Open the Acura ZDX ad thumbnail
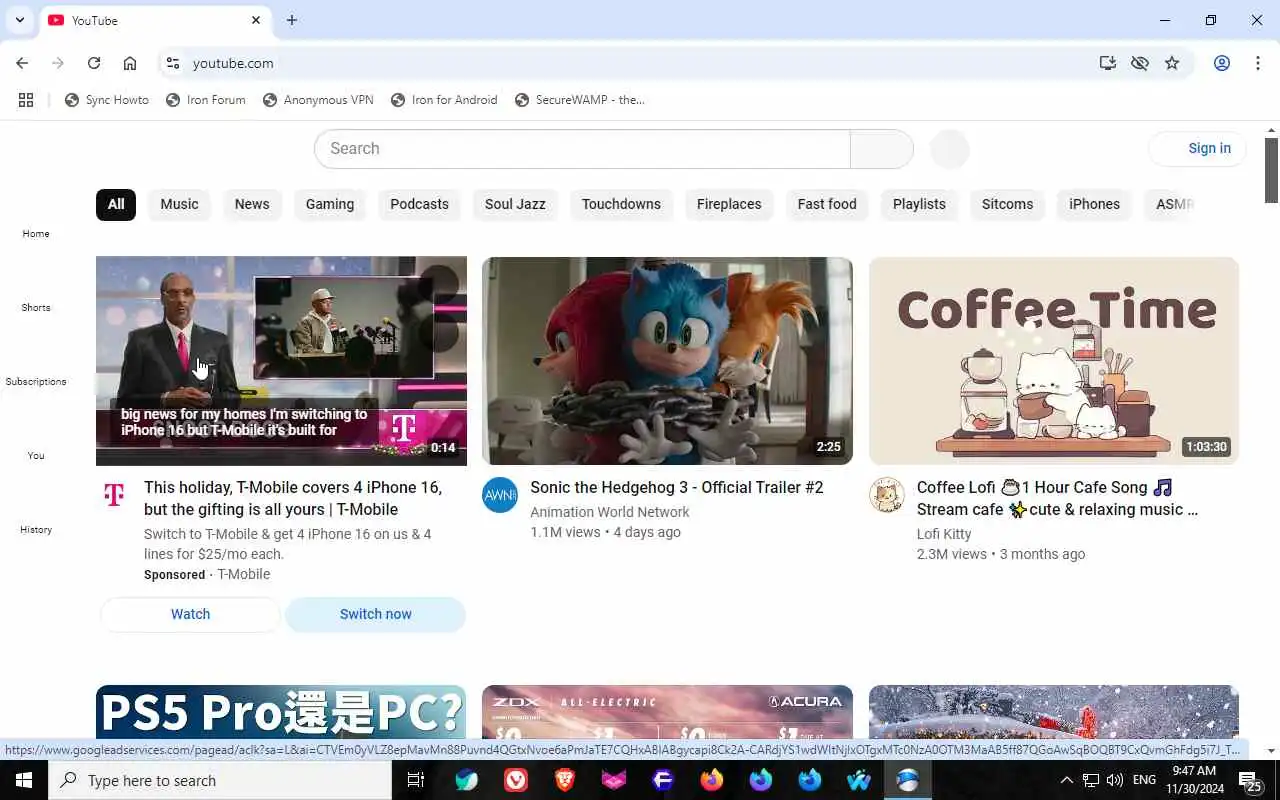This screenshot has width=1280, height=800. click(x=667, y=712)
